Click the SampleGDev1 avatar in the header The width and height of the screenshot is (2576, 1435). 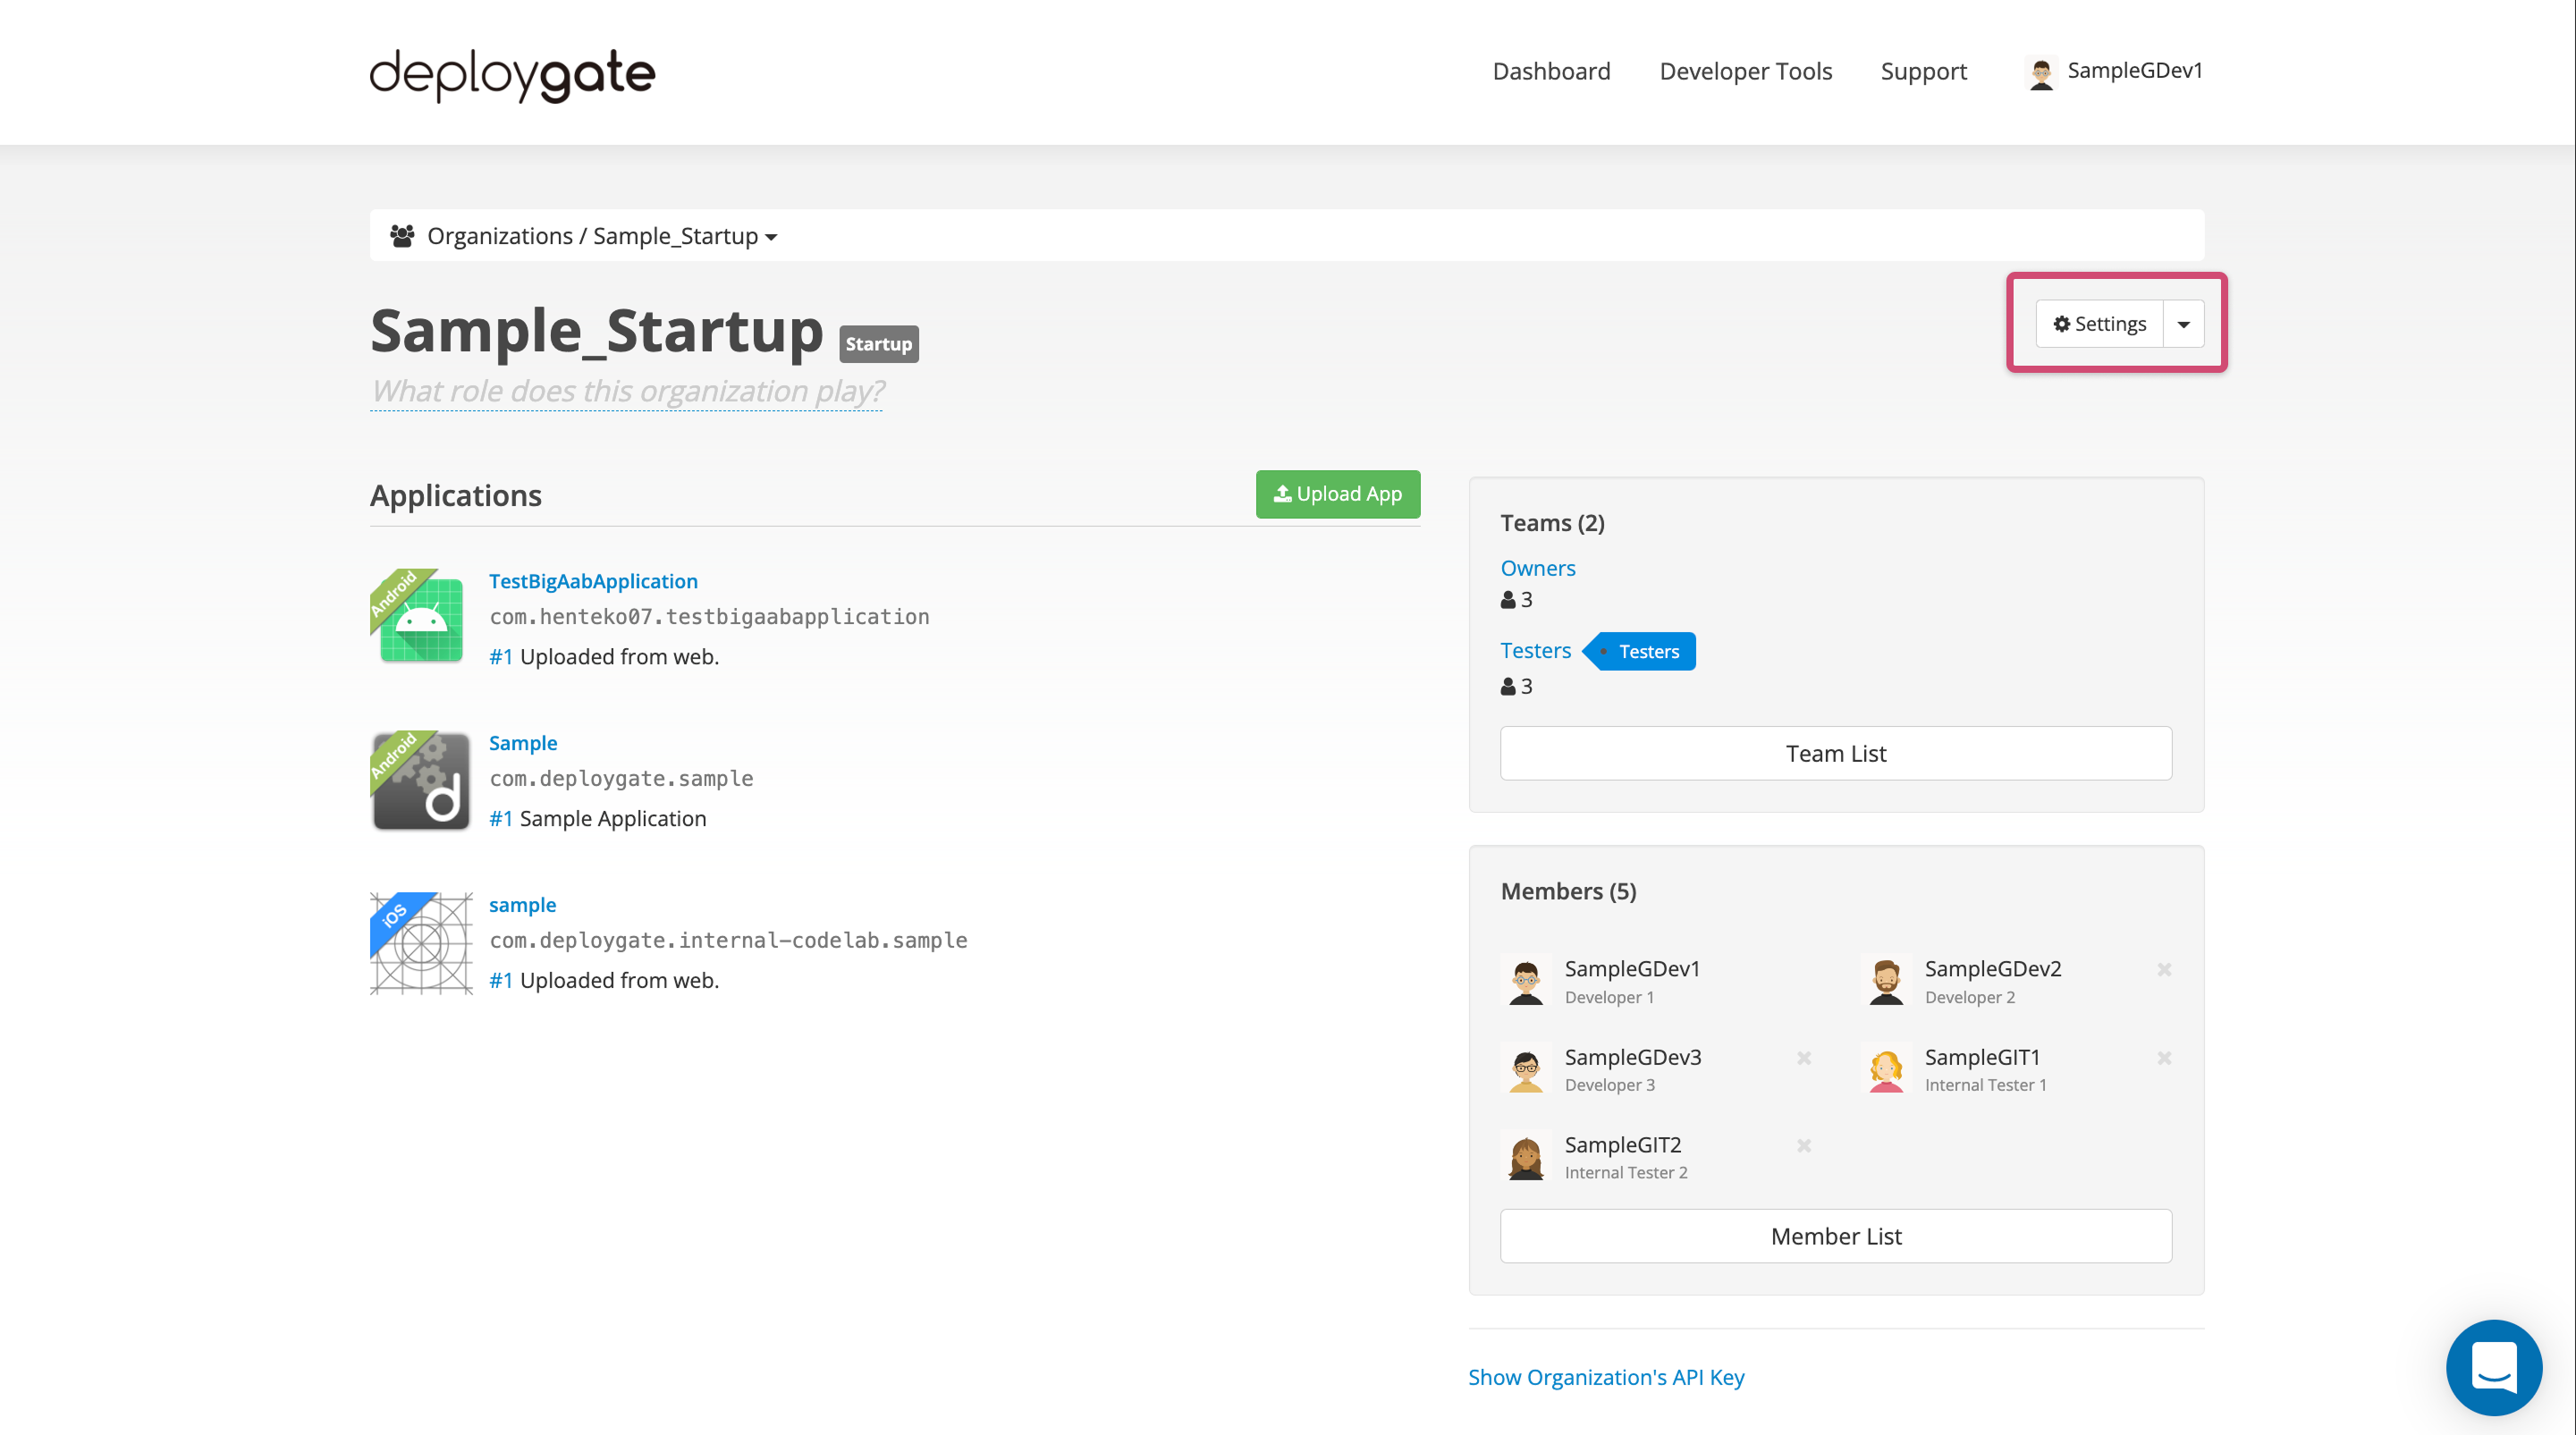click(2041, 72)
